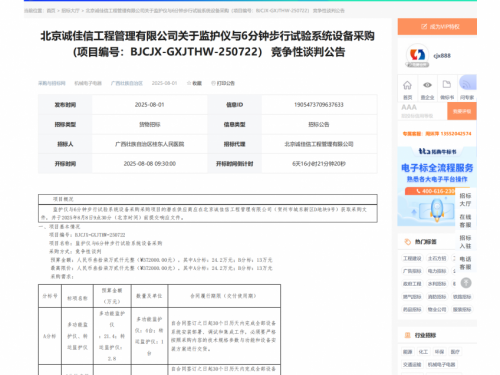Select the 水利招标 hot tag

tap(437, 284)
